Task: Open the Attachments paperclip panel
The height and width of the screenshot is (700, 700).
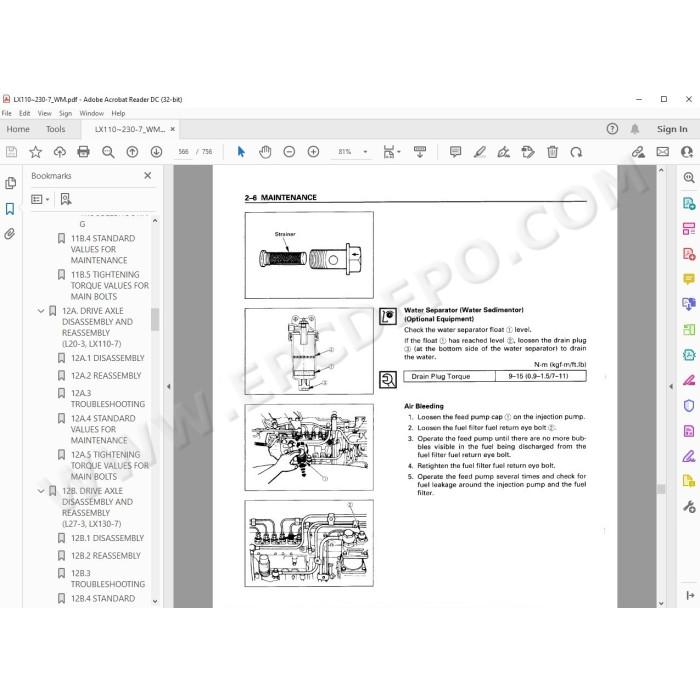Action: (x=10, y=233)
